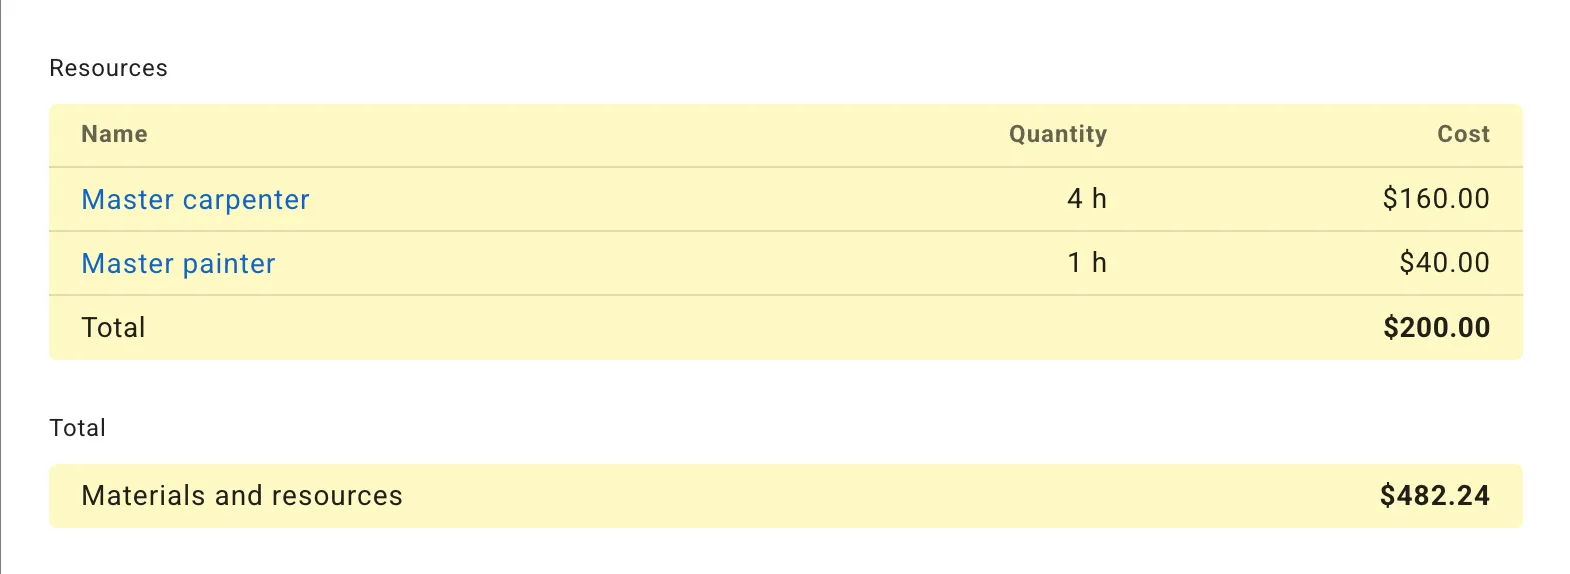Select the 1 h quantity cell
1570x574 pixels.
1086,263
